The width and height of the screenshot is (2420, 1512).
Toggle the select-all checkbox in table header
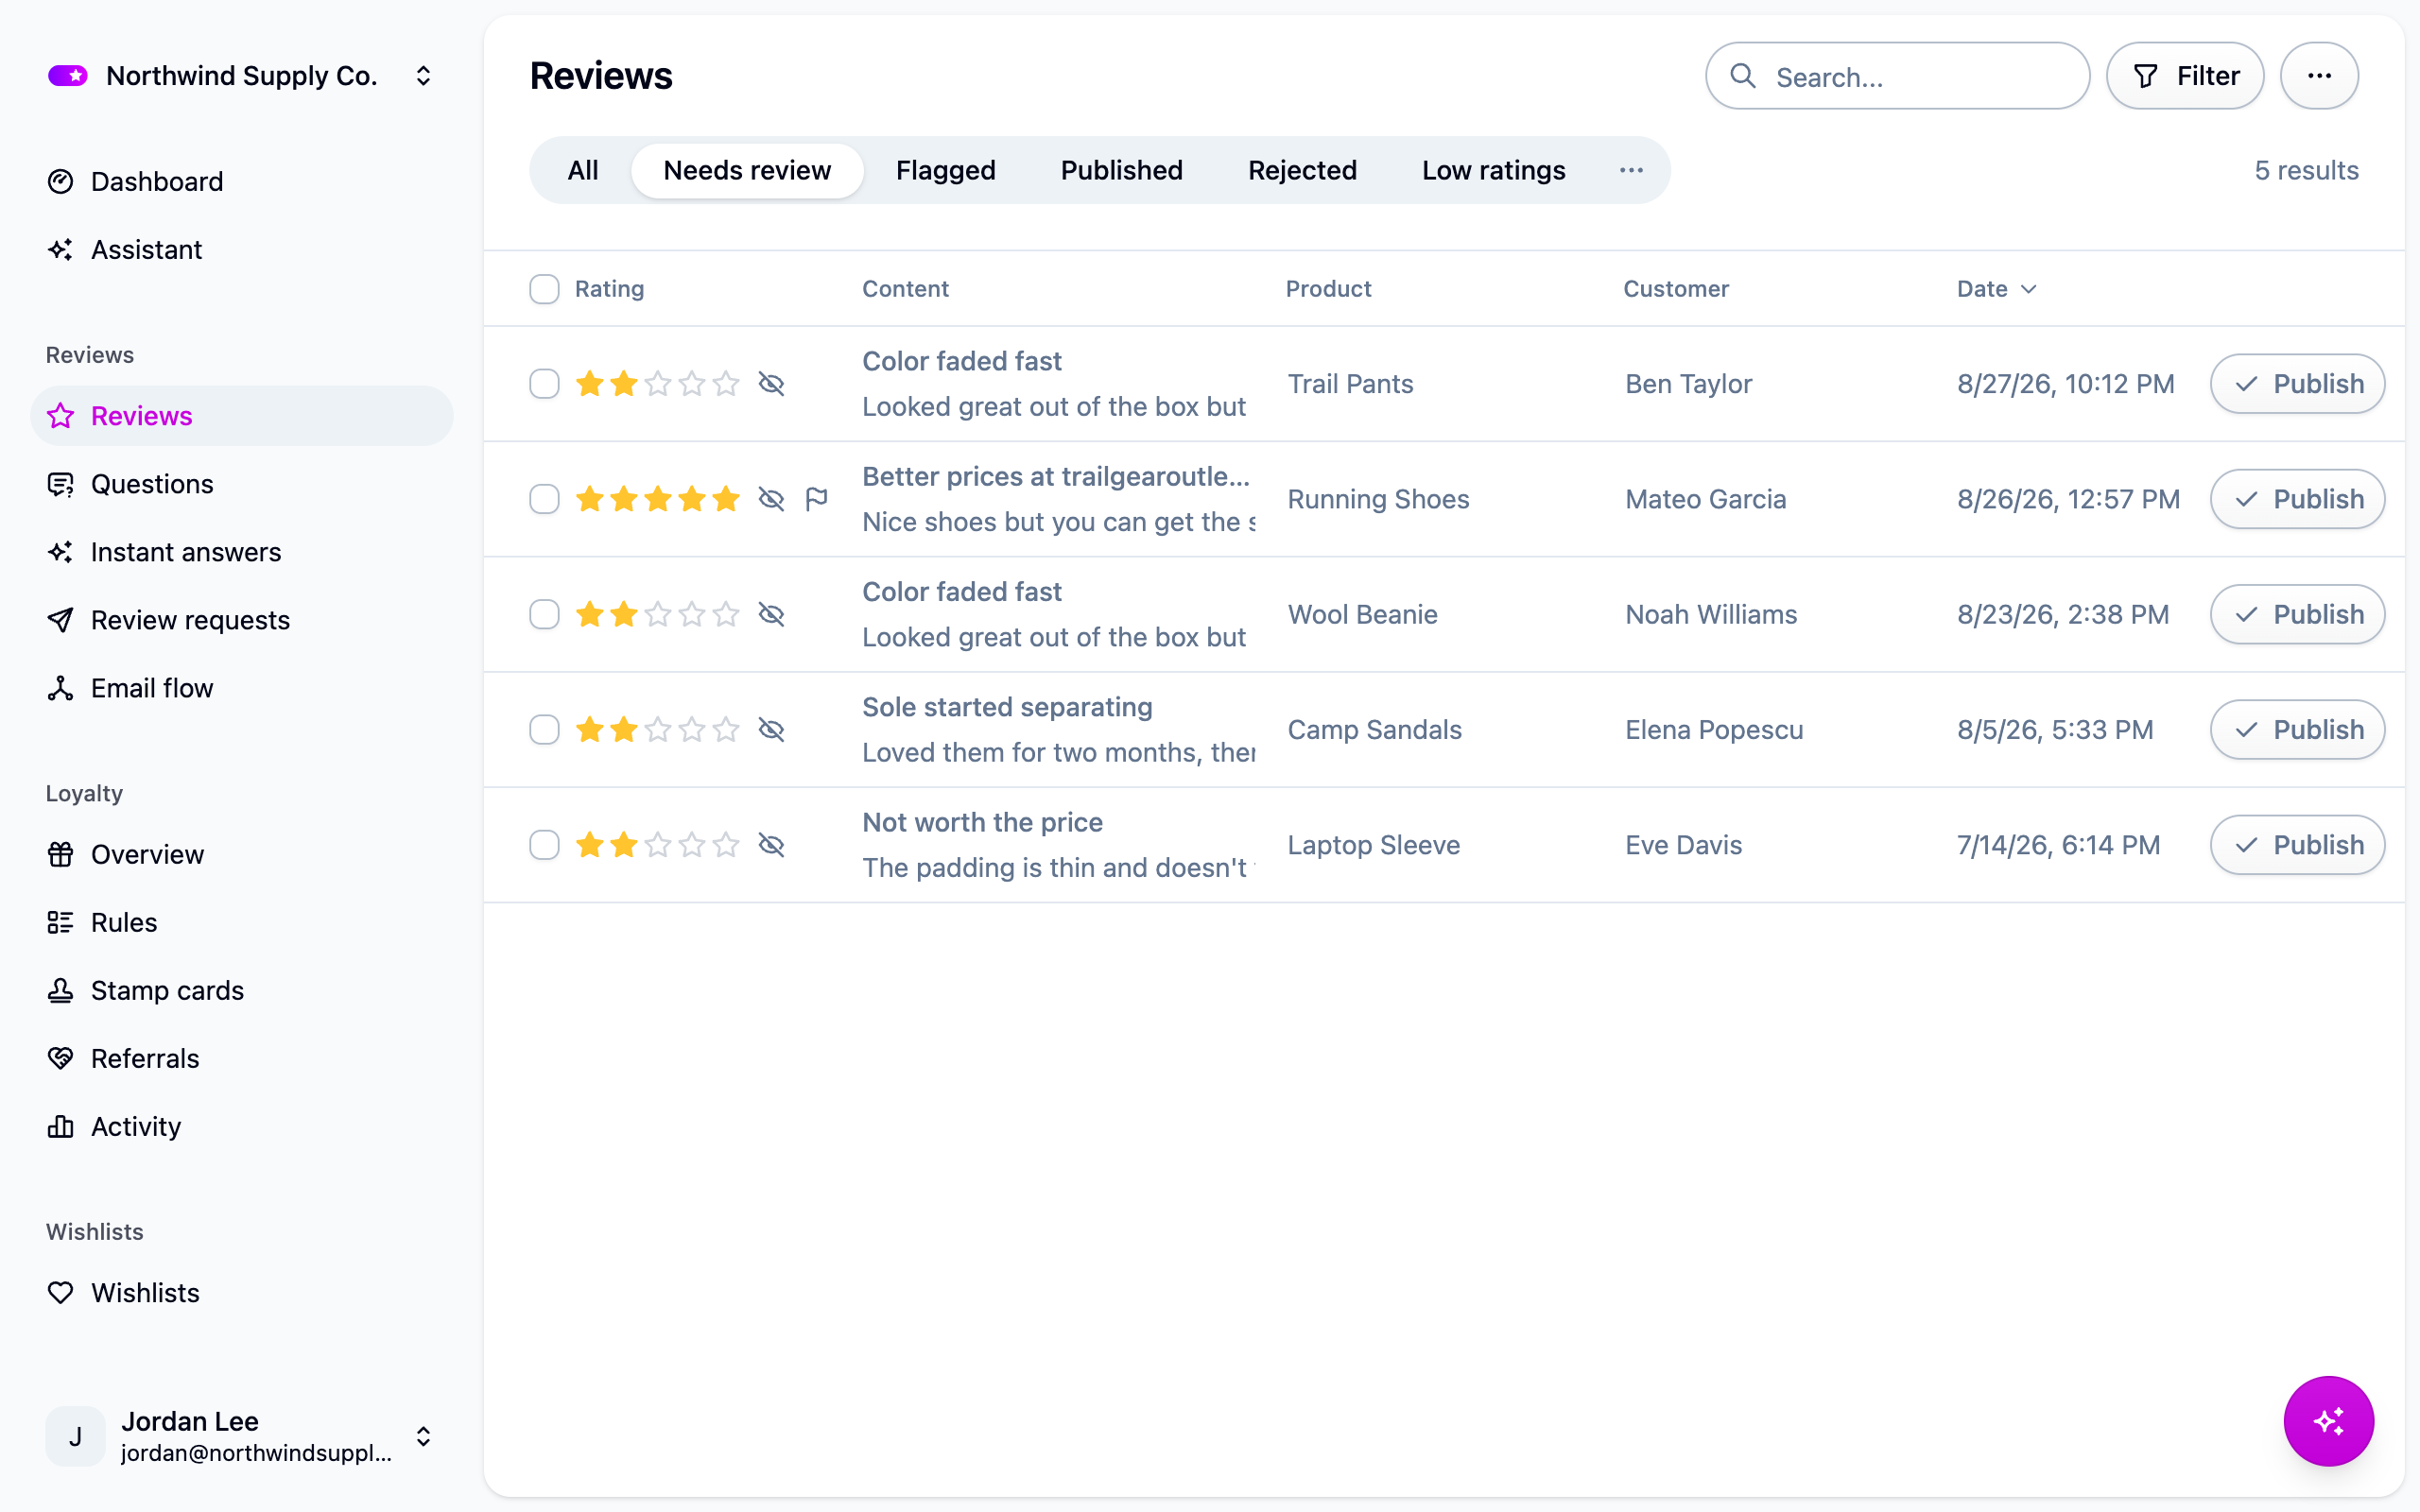544,289
